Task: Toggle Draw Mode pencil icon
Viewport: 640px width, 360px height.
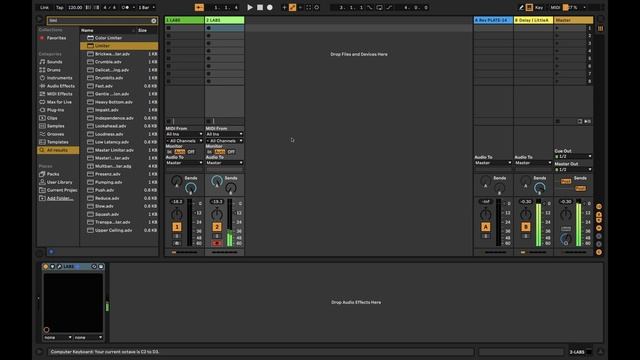Action: tap(521, 7)
